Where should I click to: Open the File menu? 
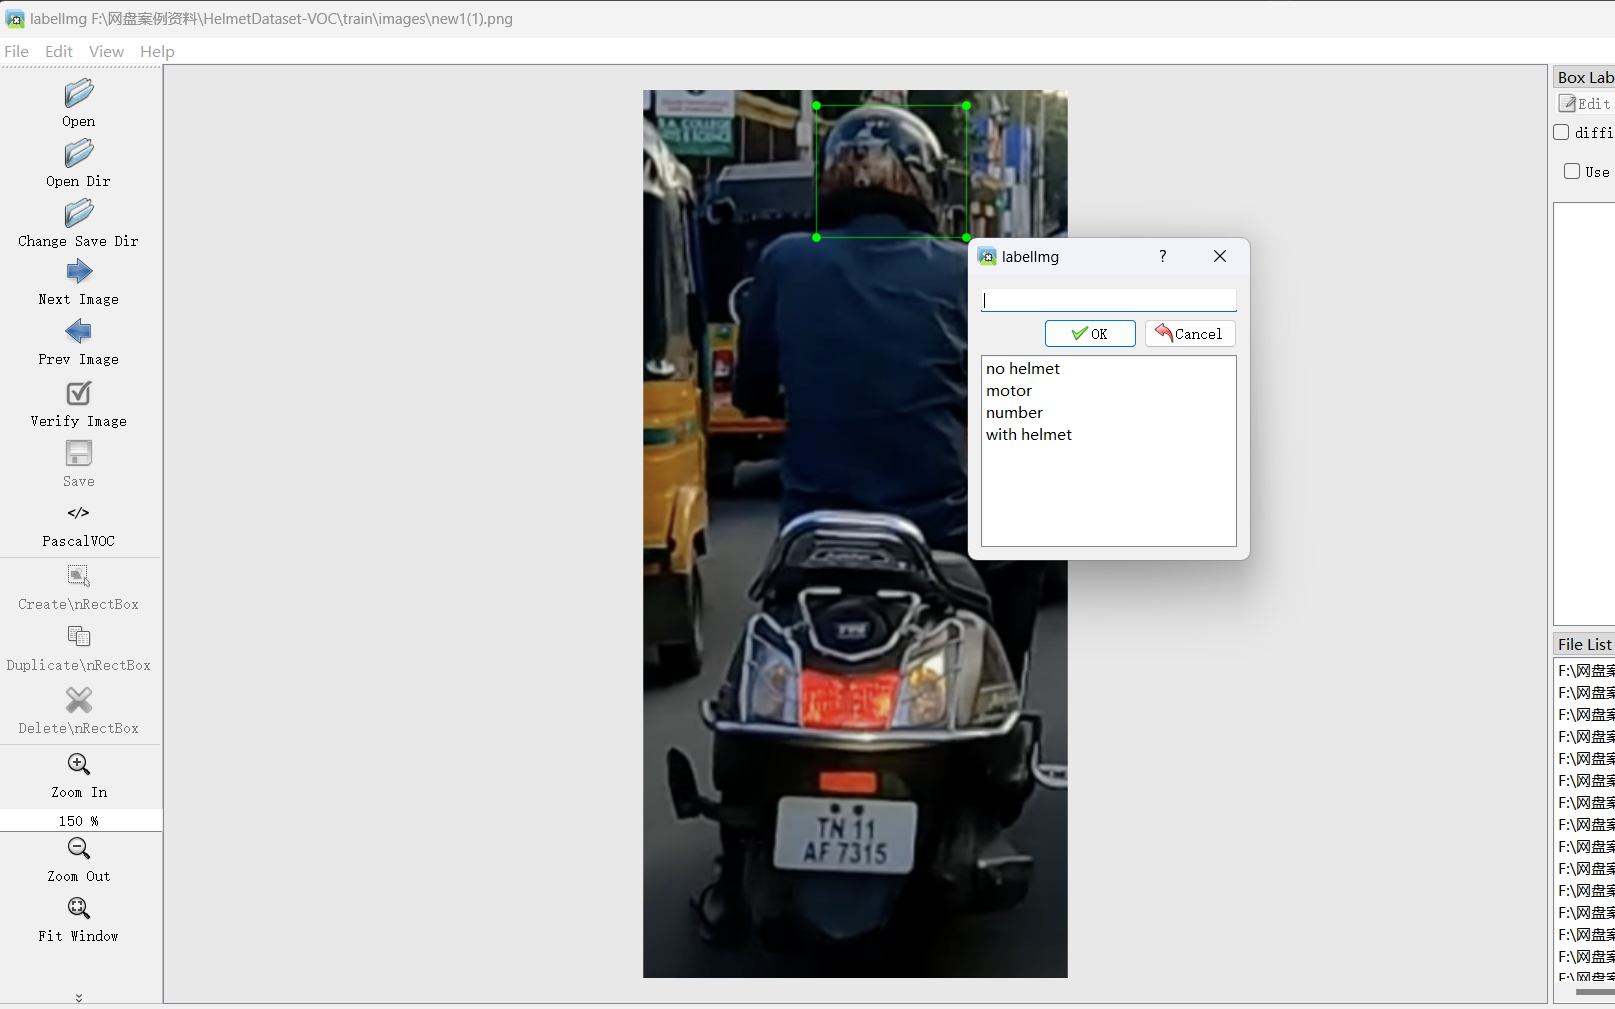pyautogui.click(x=17, y=51)
